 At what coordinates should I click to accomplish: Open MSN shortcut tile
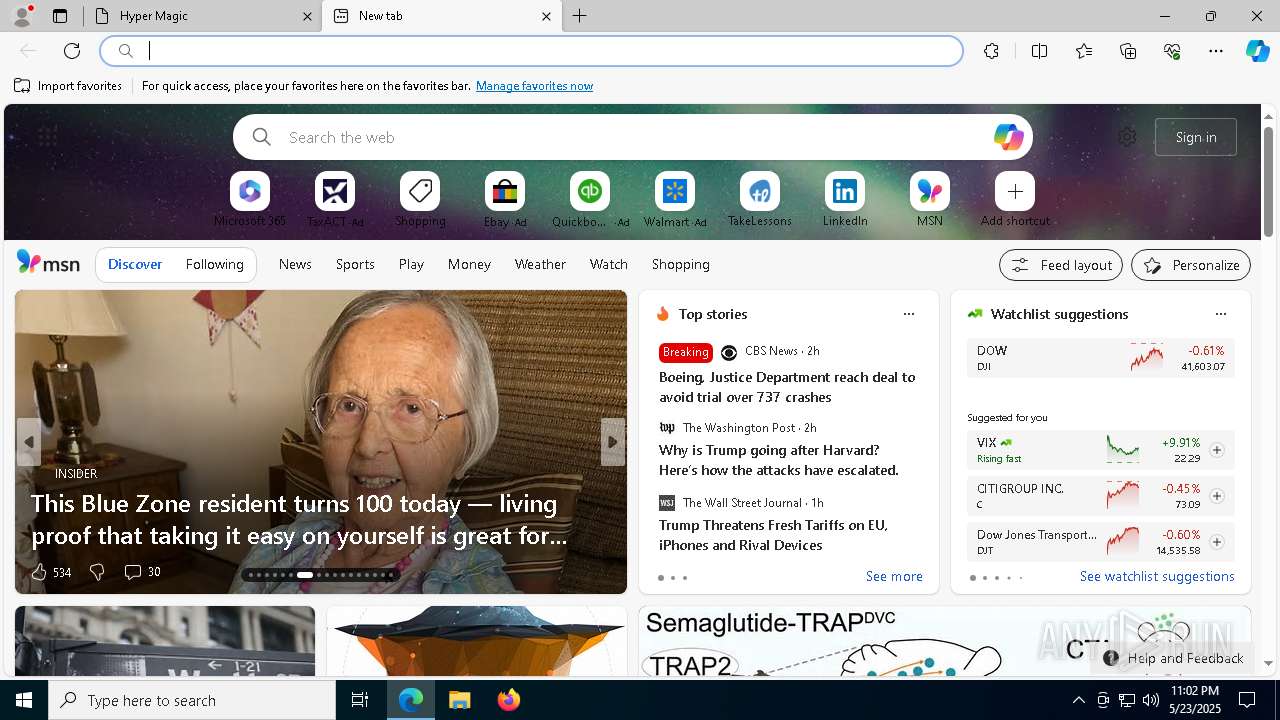tap(930, 199)
